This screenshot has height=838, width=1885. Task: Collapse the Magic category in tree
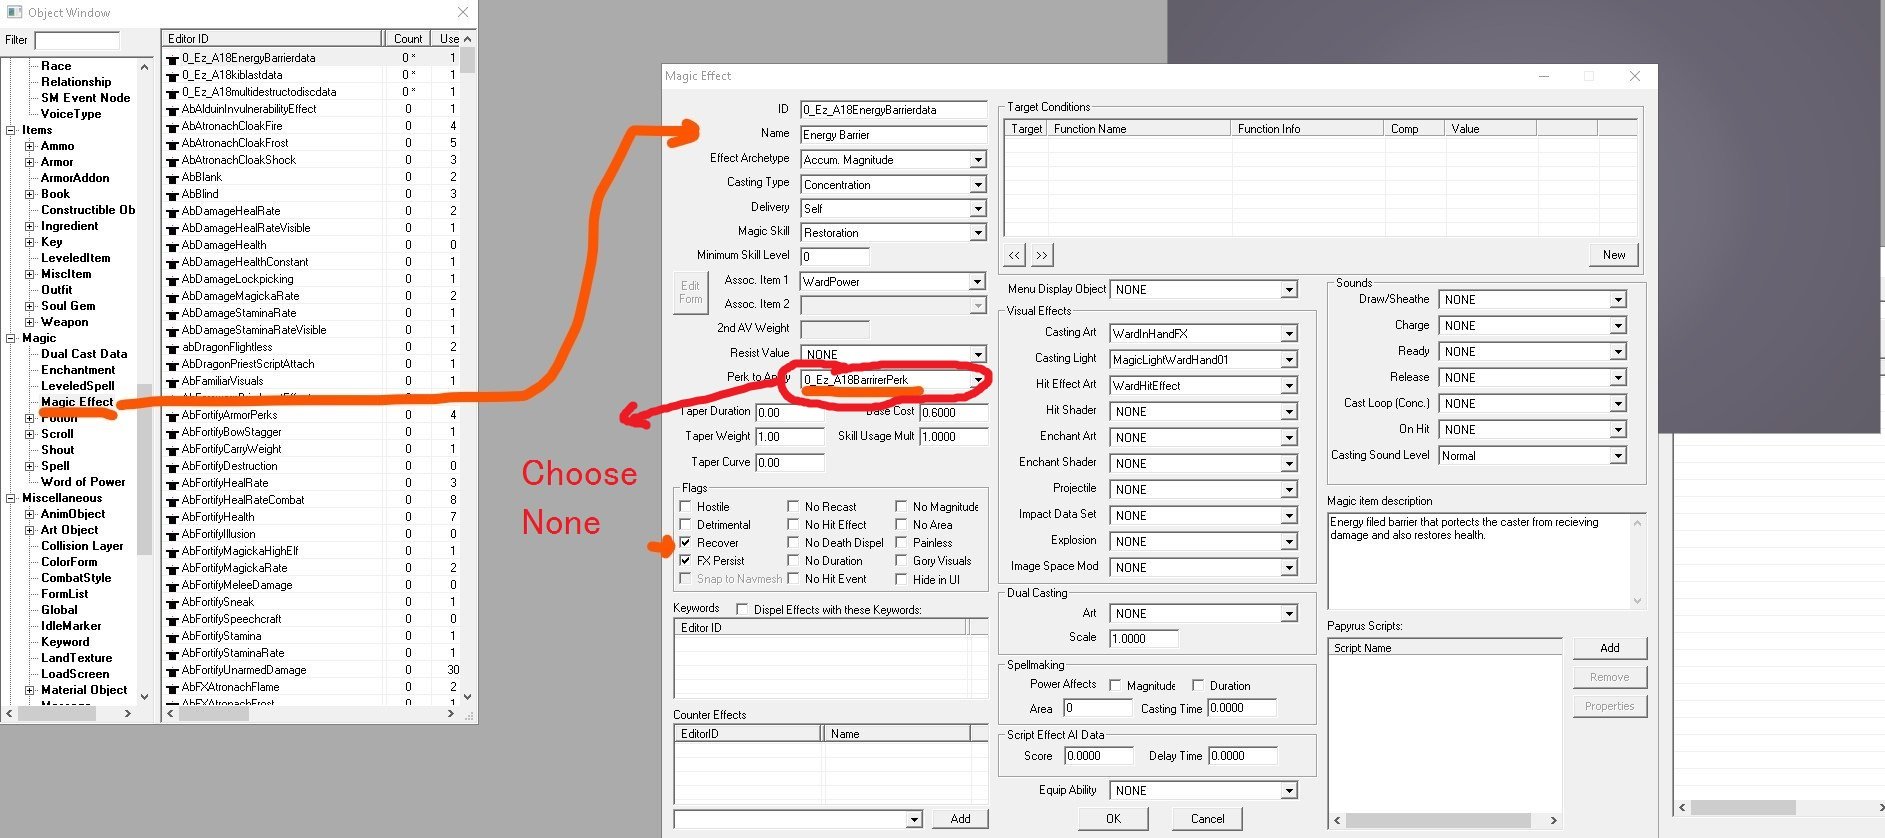point(11,338)
